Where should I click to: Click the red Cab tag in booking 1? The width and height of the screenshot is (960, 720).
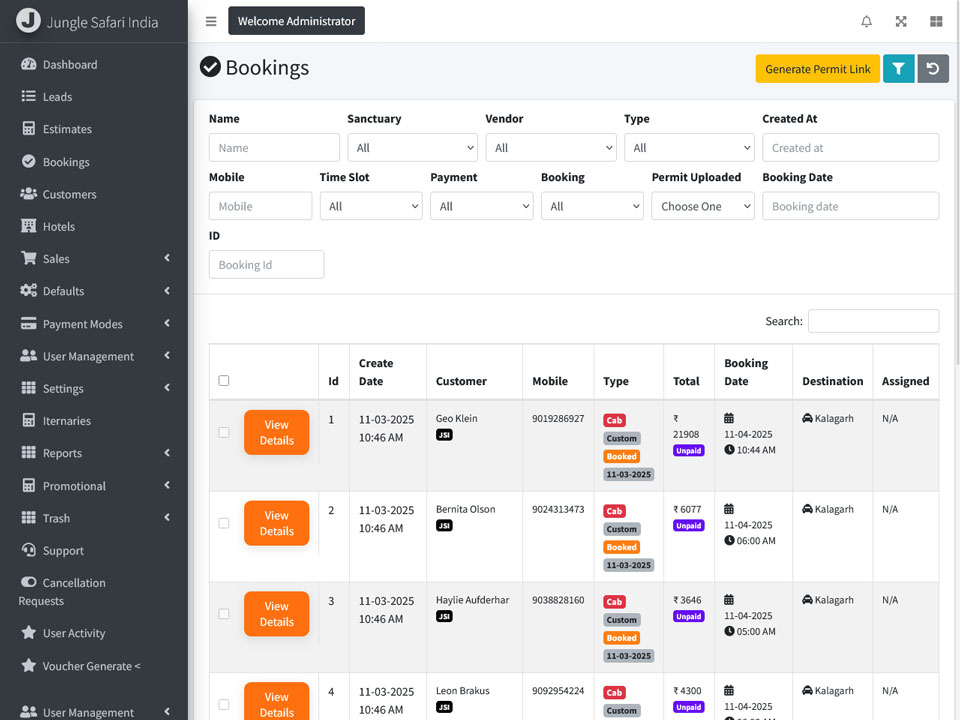614,420
